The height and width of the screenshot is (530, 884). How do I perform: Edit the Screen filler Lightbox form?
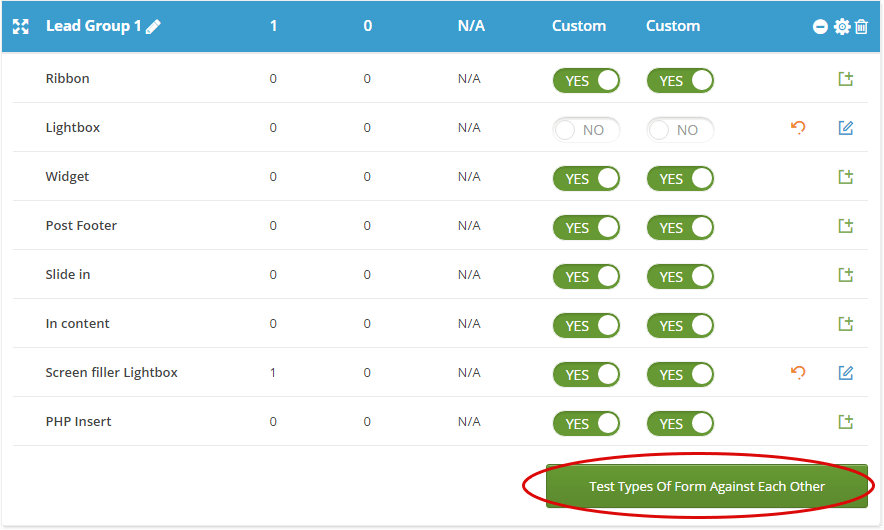coord(845,373)
